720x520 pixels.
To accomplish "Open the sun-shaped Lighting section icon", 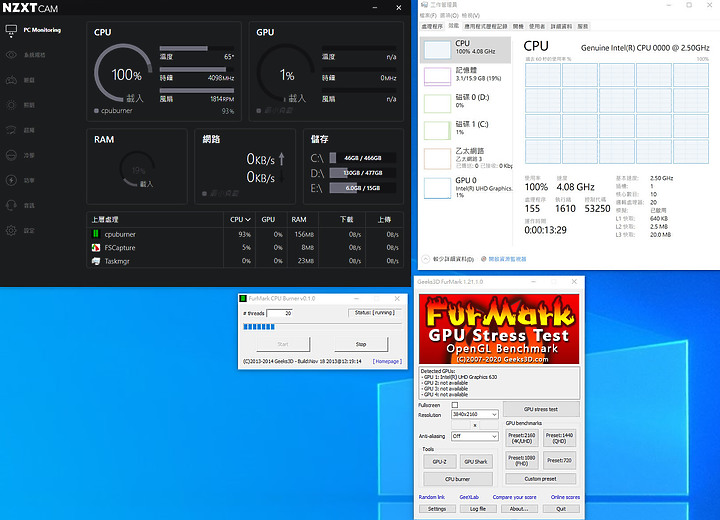I will [x=11, y=105].
